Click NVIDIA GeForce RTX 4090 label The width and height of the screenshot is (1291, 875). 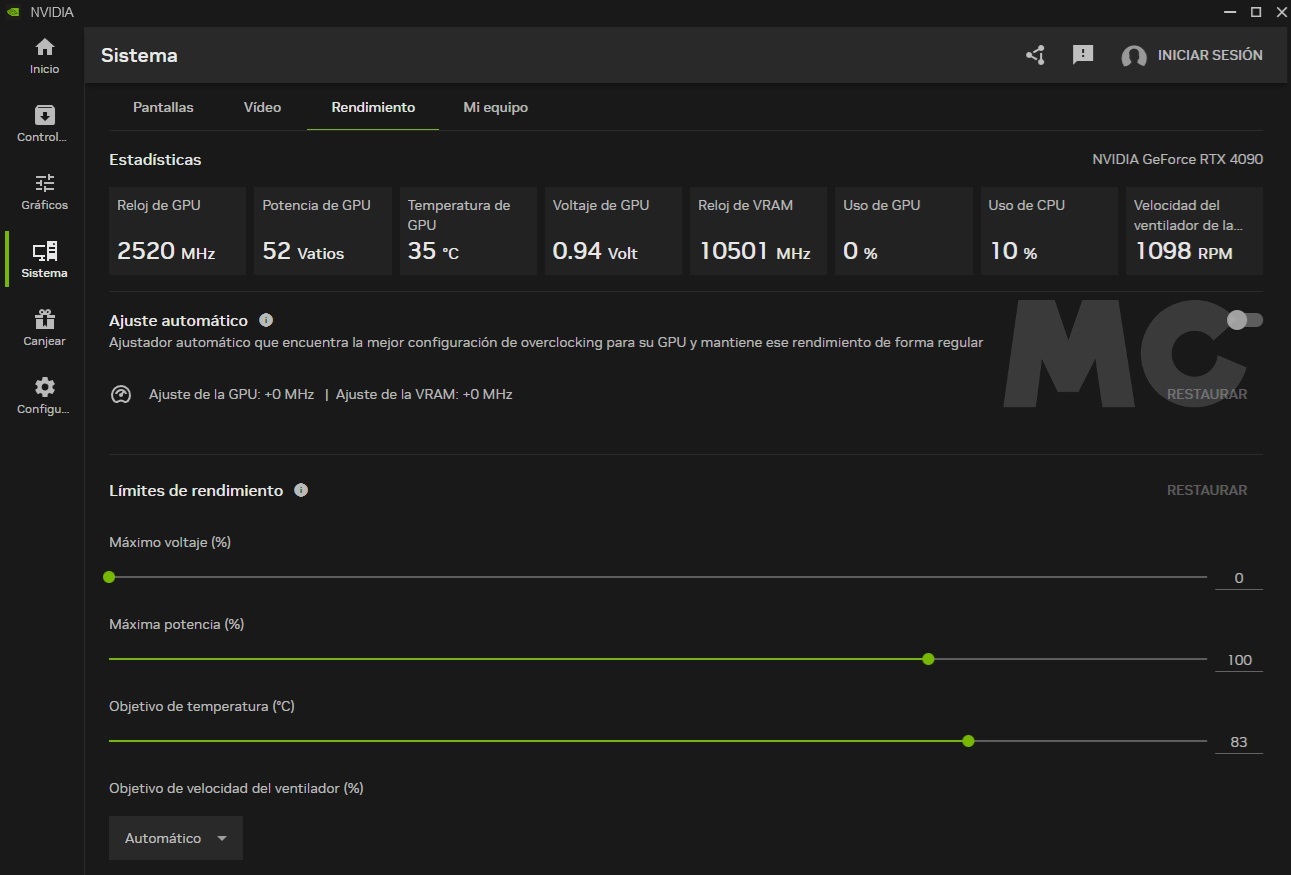coord(1177,160)
